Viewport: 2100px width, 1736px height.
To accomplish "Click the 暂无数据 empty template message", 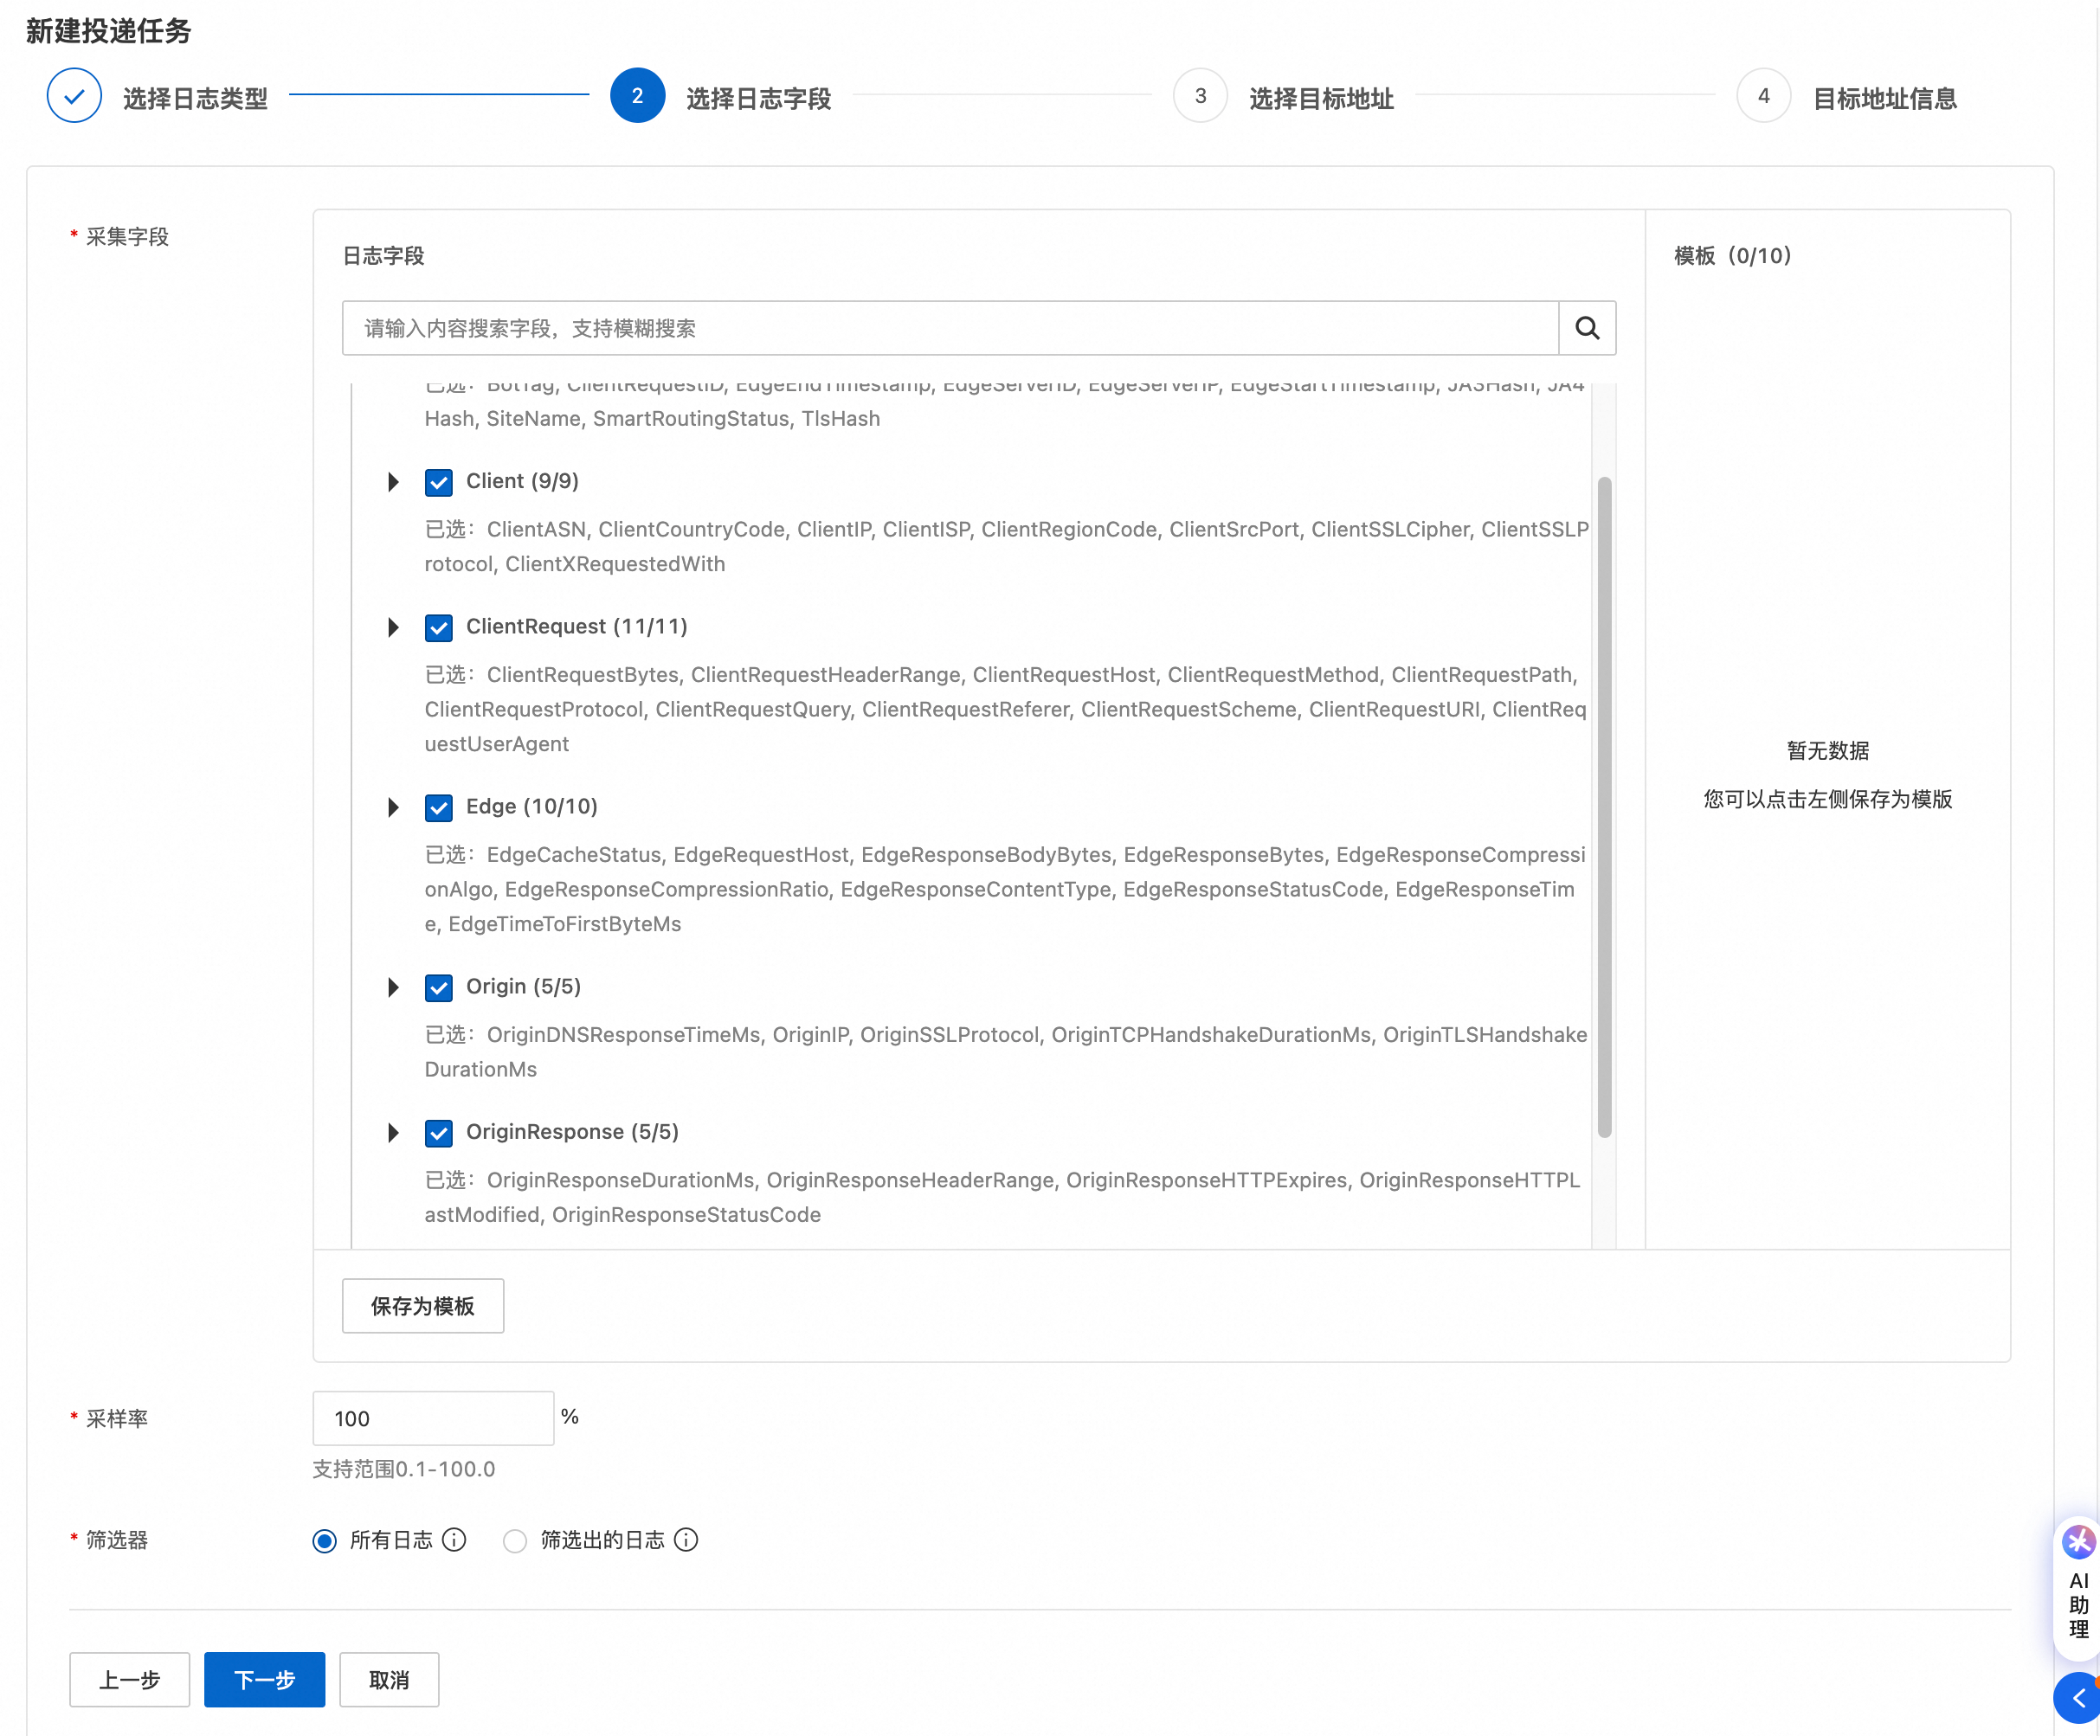I will coord(1827,750).
